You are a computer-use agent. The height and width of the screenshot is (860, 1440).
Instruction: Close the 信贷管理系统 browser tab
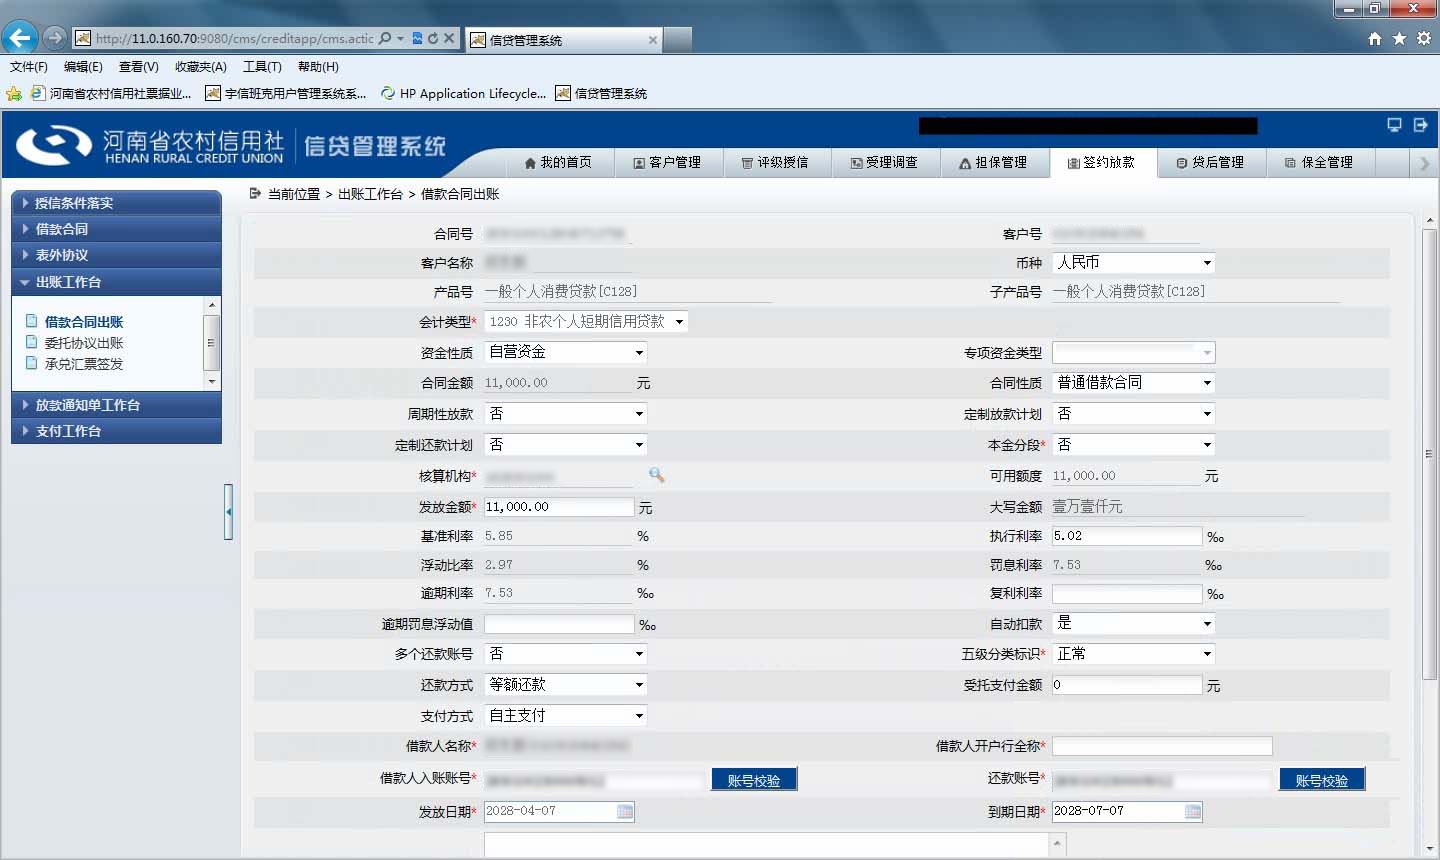point(653,40)
